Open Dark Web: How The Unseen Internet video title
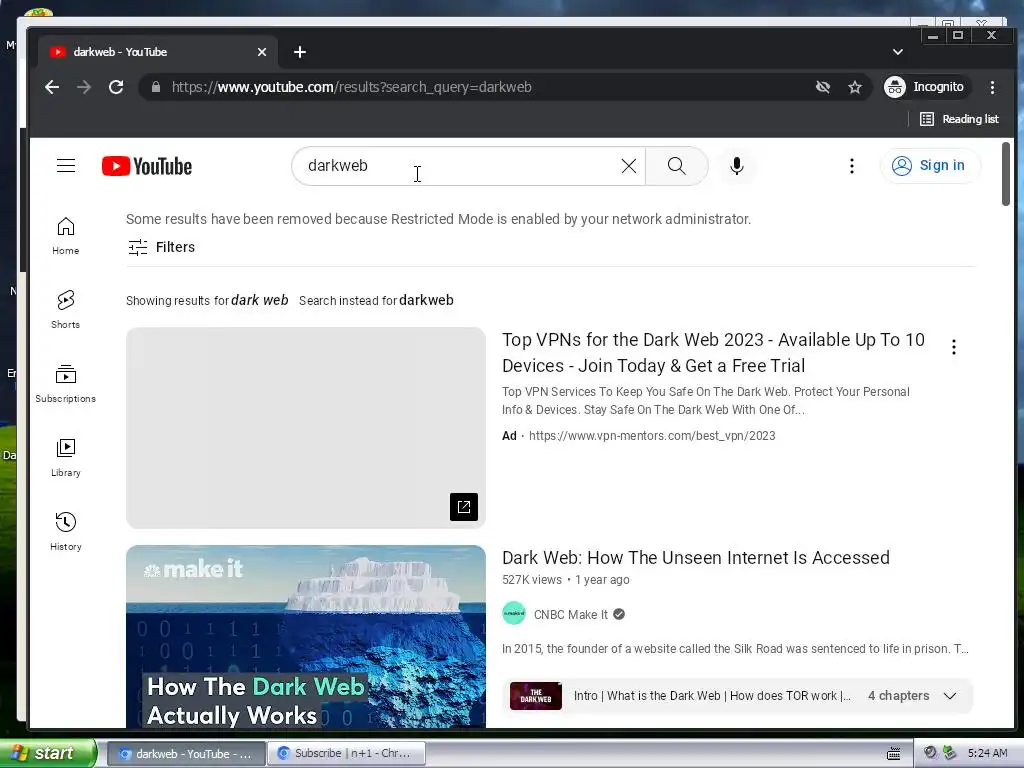This screenshot has height=768, width=1024. point(696,558)
